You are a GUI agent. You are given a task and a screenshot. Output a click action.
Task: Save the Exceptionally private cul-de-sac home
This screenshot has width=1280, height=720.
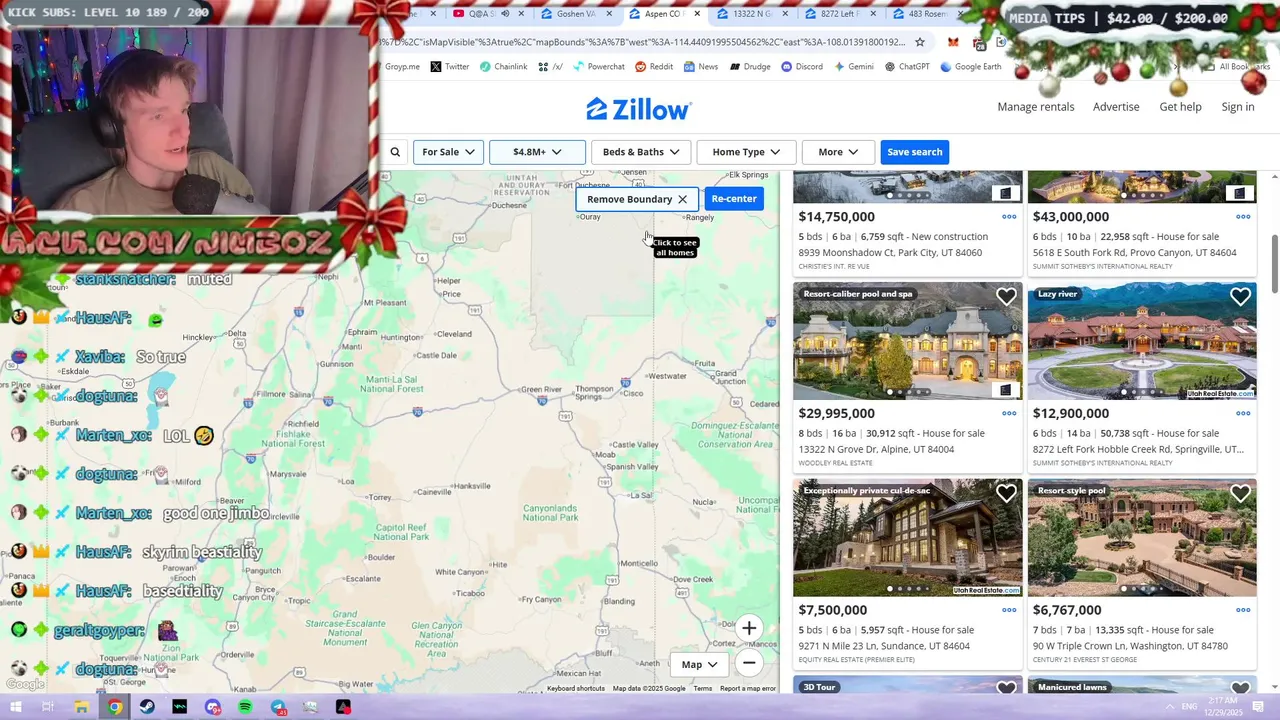click(x=1006, y=494)
